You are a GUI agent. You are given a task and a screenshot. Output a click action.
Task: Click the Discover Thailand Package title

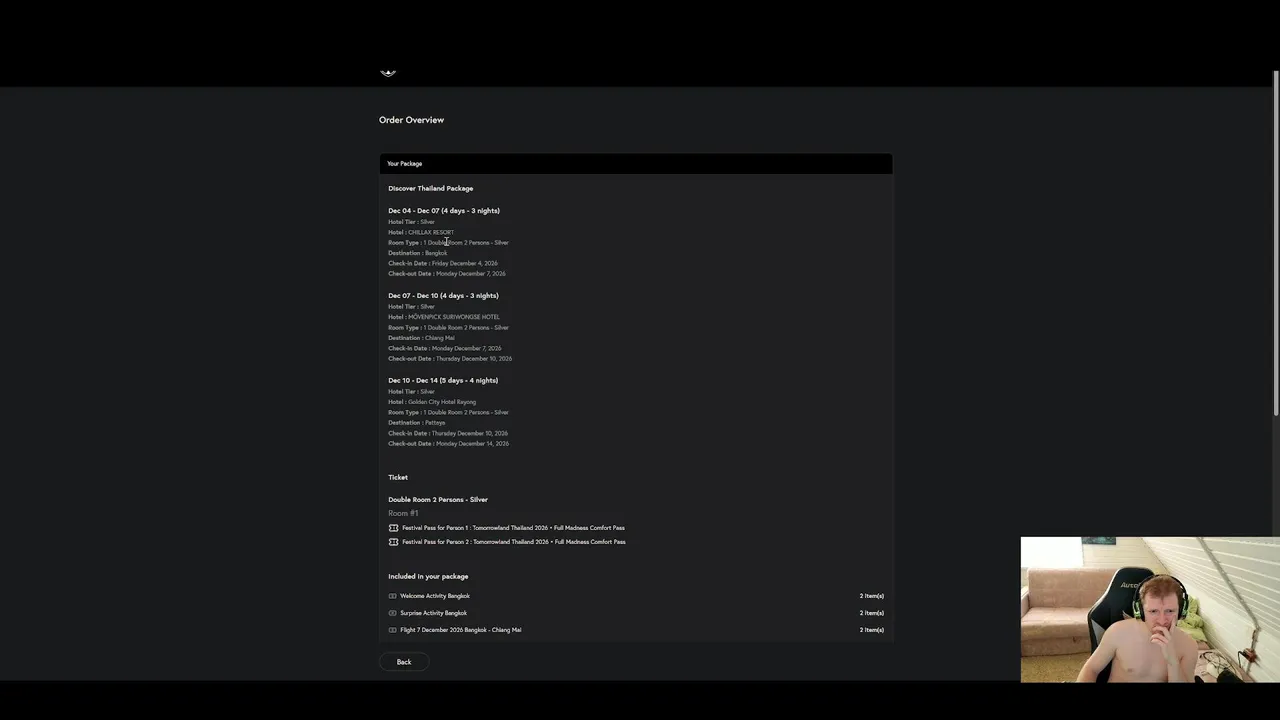(x=430, y=188)
